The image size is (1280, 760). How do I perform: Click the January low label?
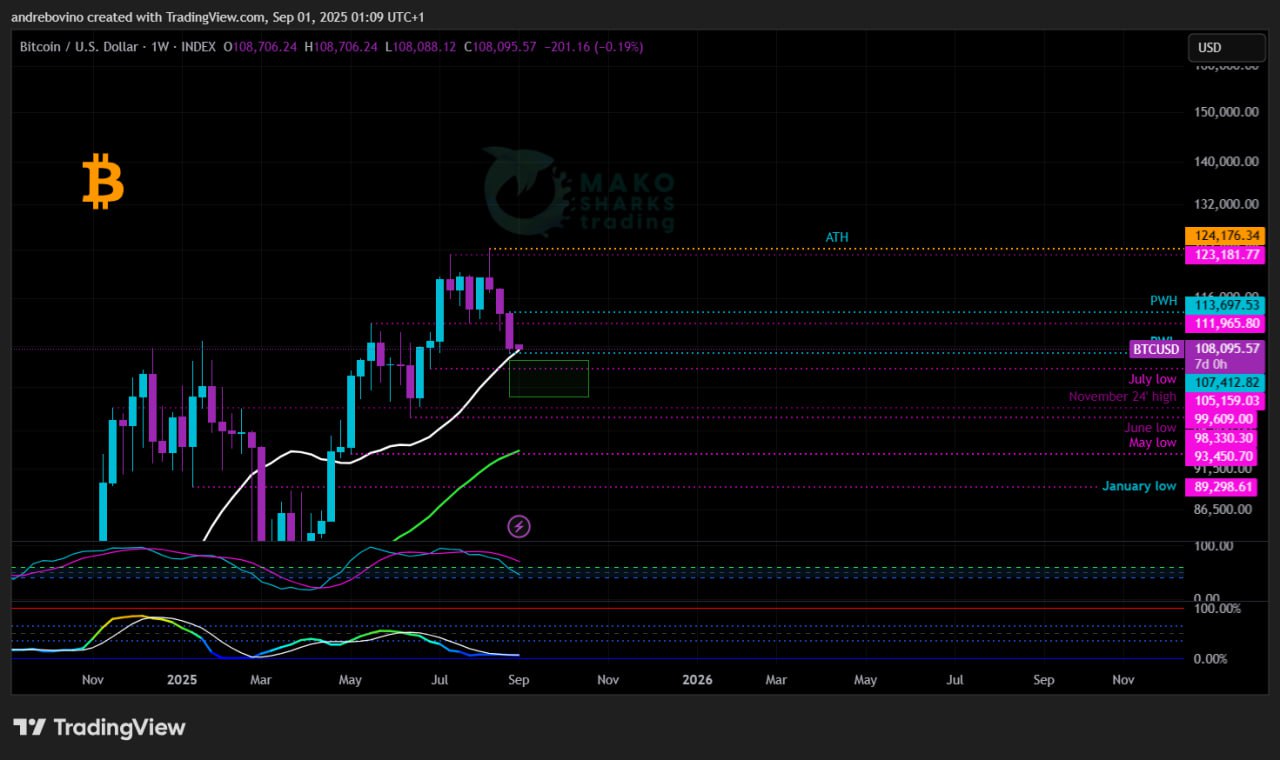[x=1139, y=486]
